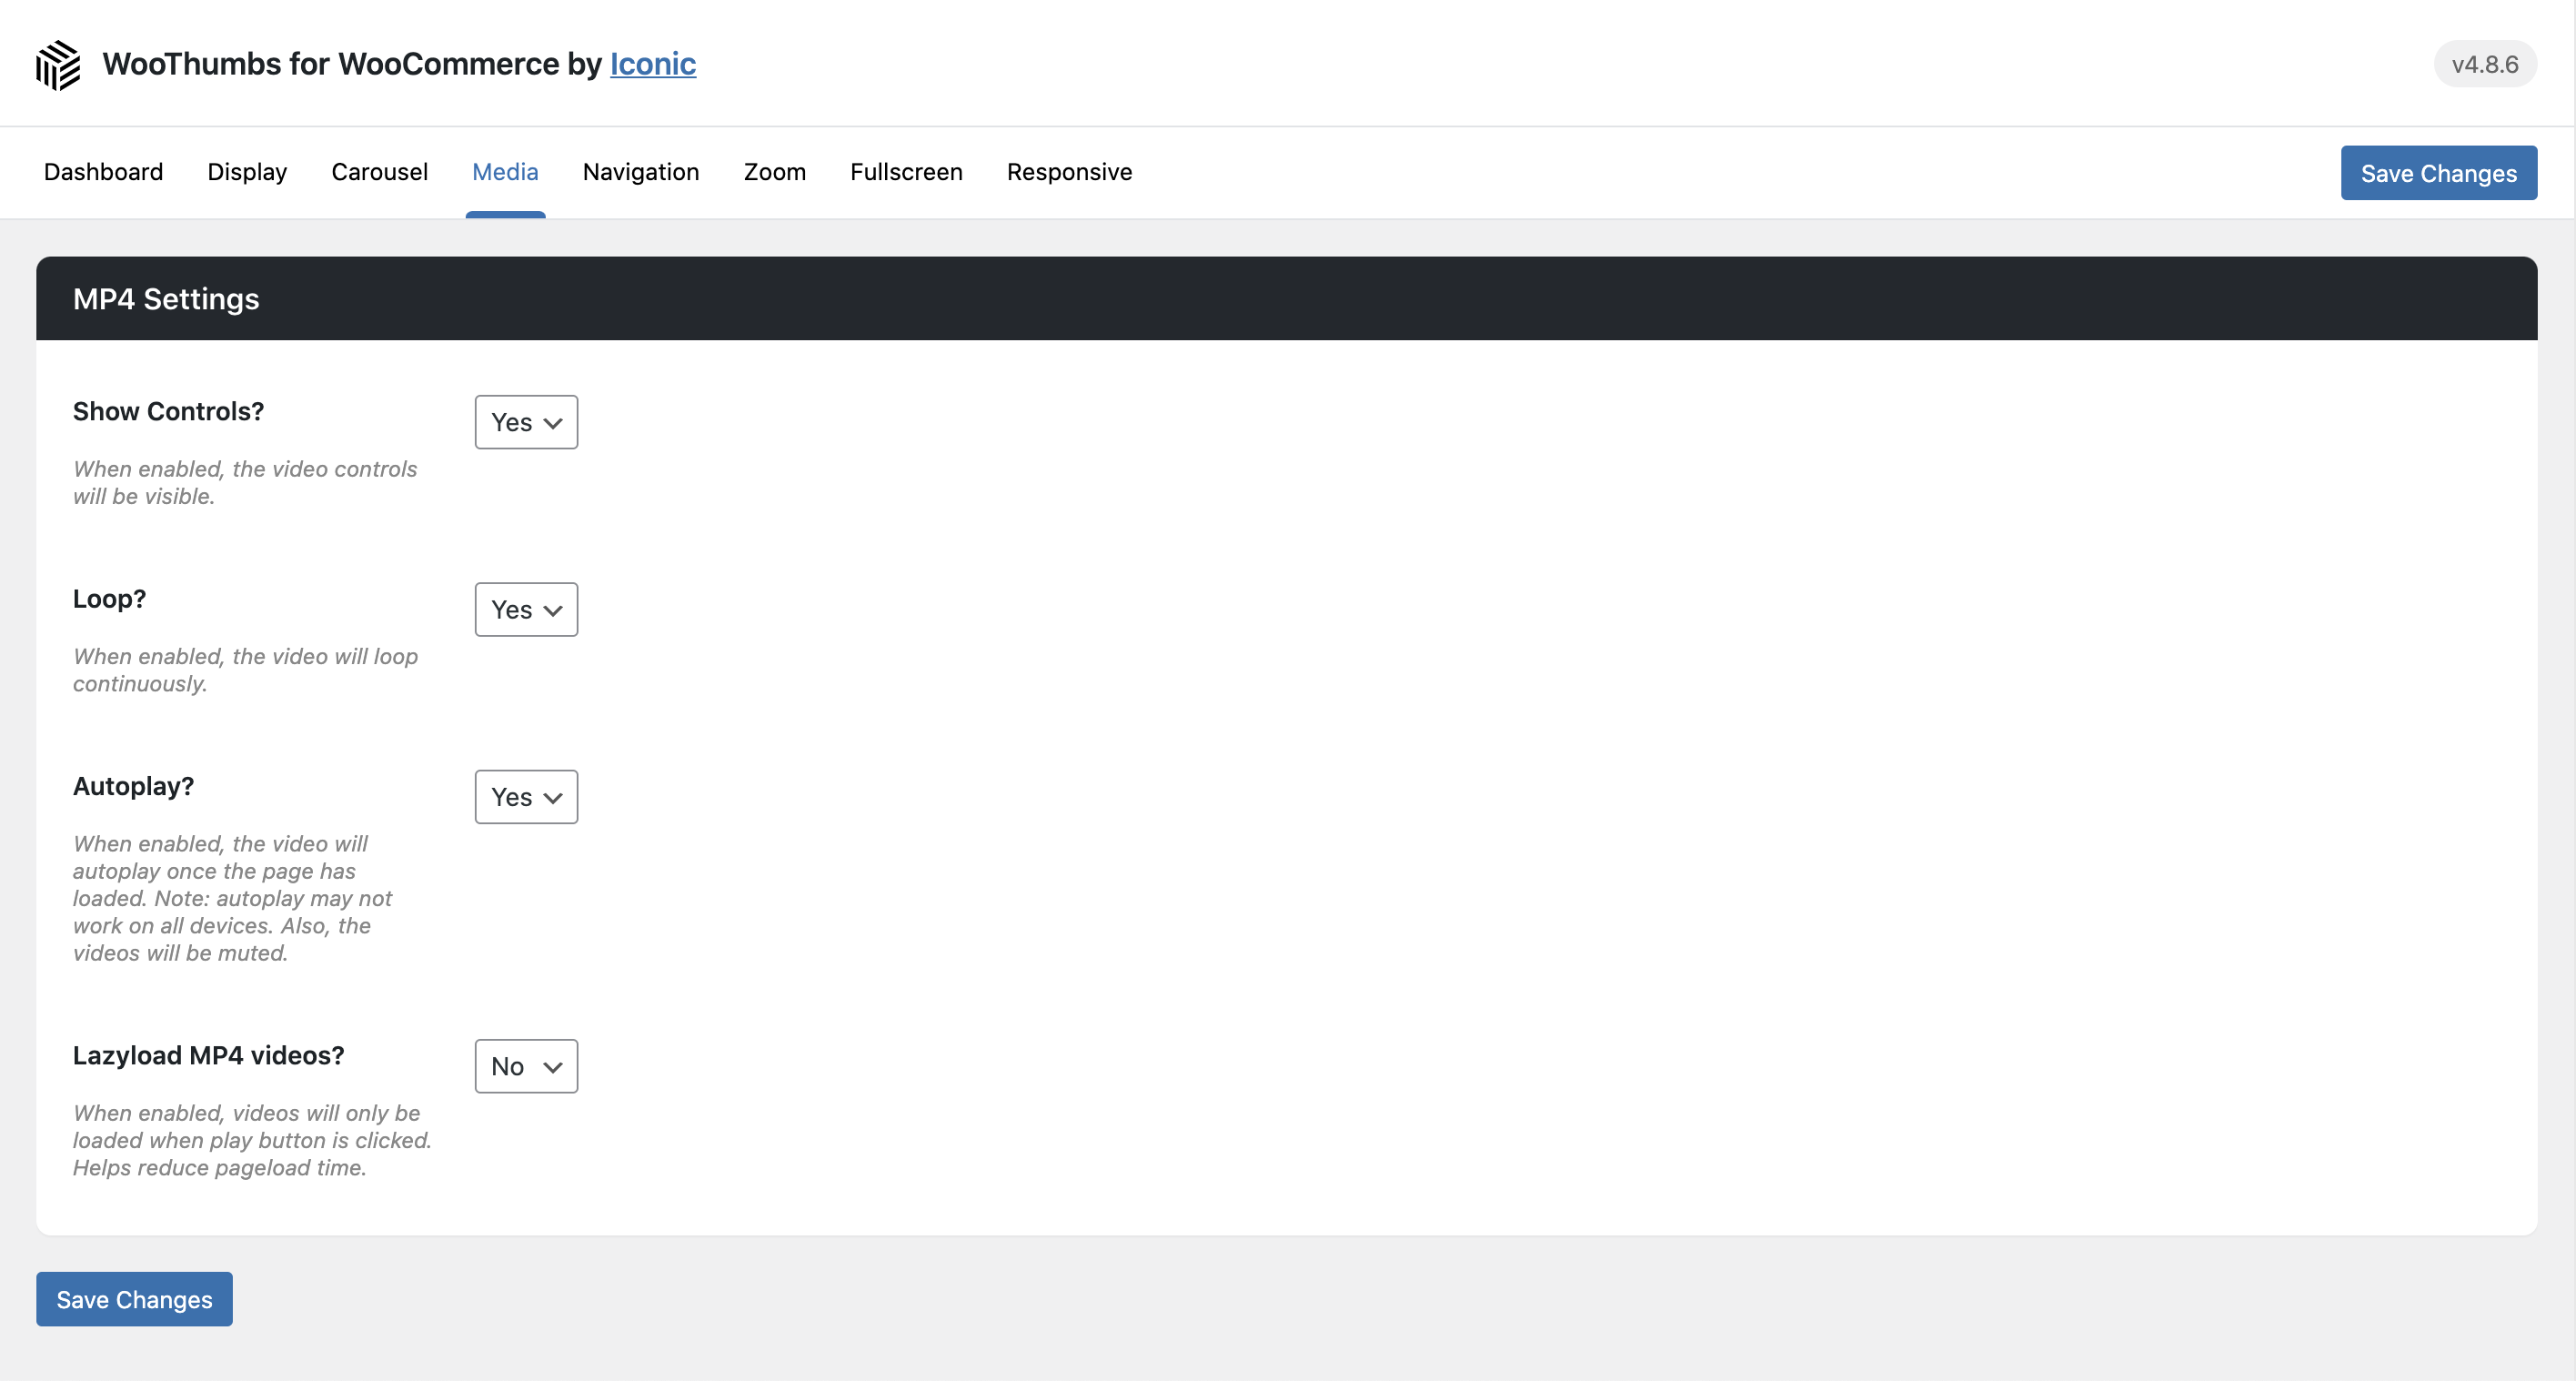
Task: Open the Show Controls dropdown
Action: [x=526, y=422]
